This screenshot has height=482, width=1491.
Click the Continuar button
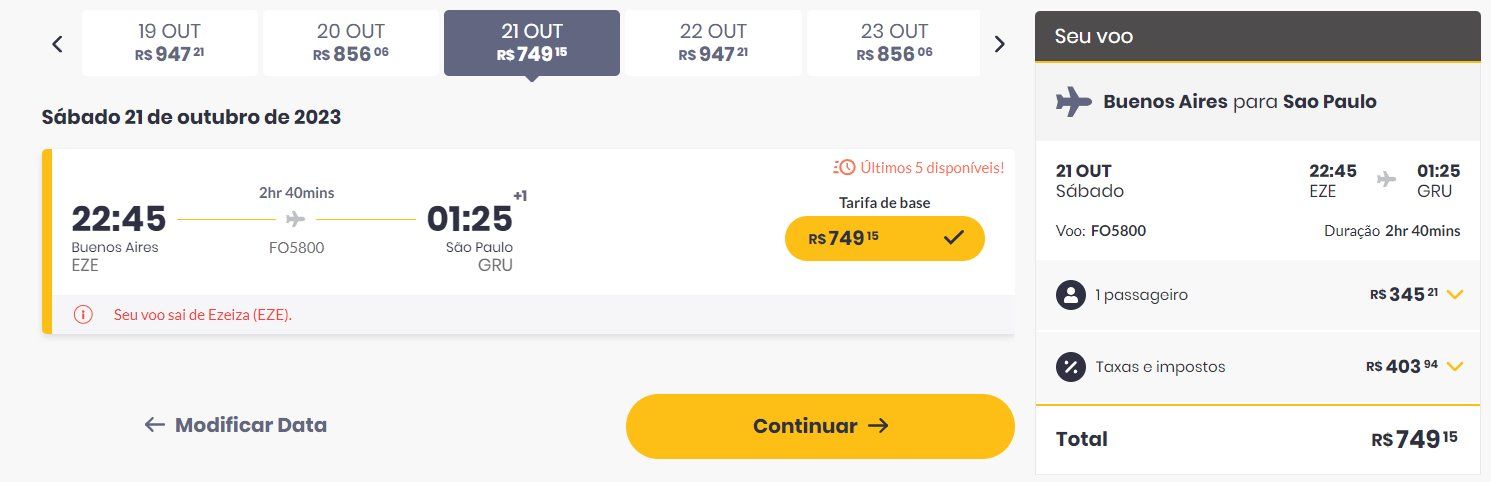coord(820,426)
